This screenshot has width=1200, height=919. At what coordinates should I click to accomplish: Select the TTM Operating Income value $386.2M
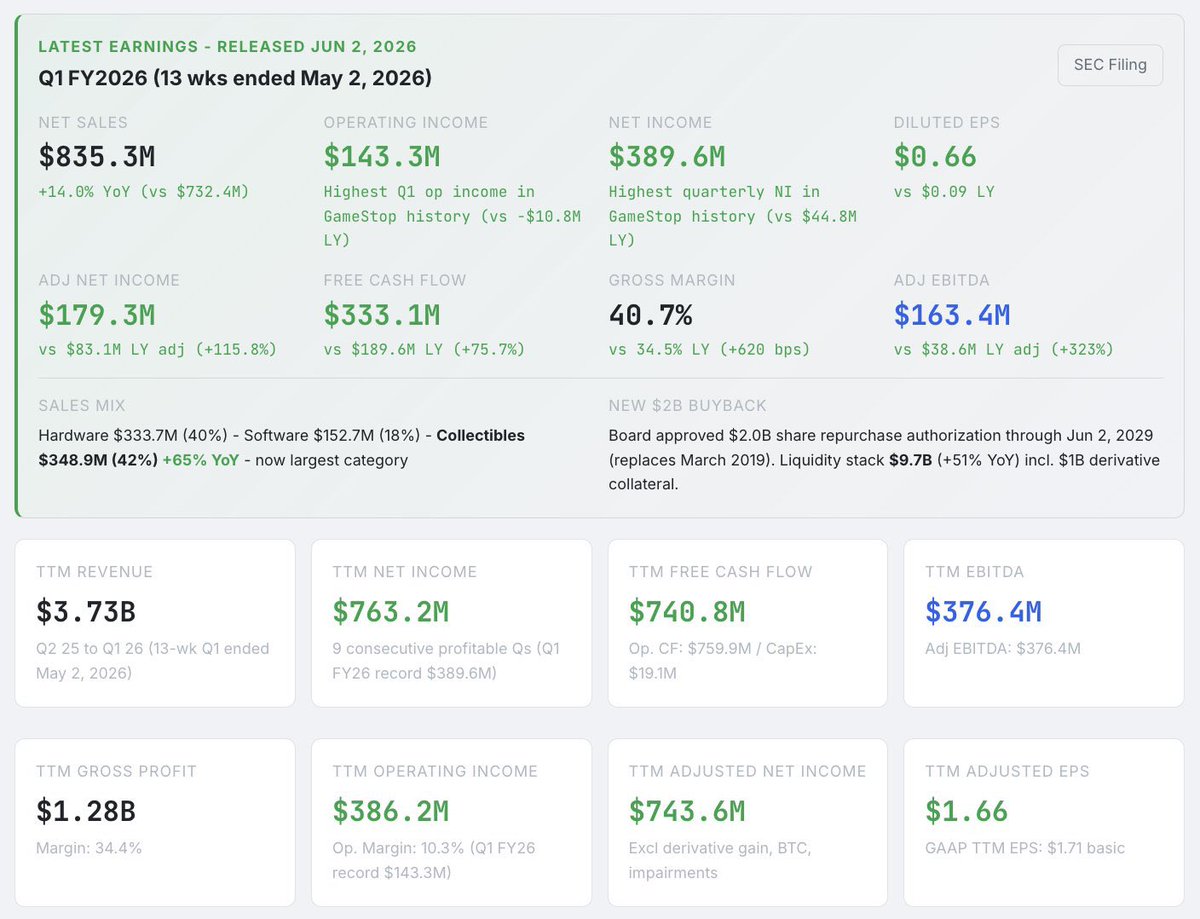coord(391,811)
